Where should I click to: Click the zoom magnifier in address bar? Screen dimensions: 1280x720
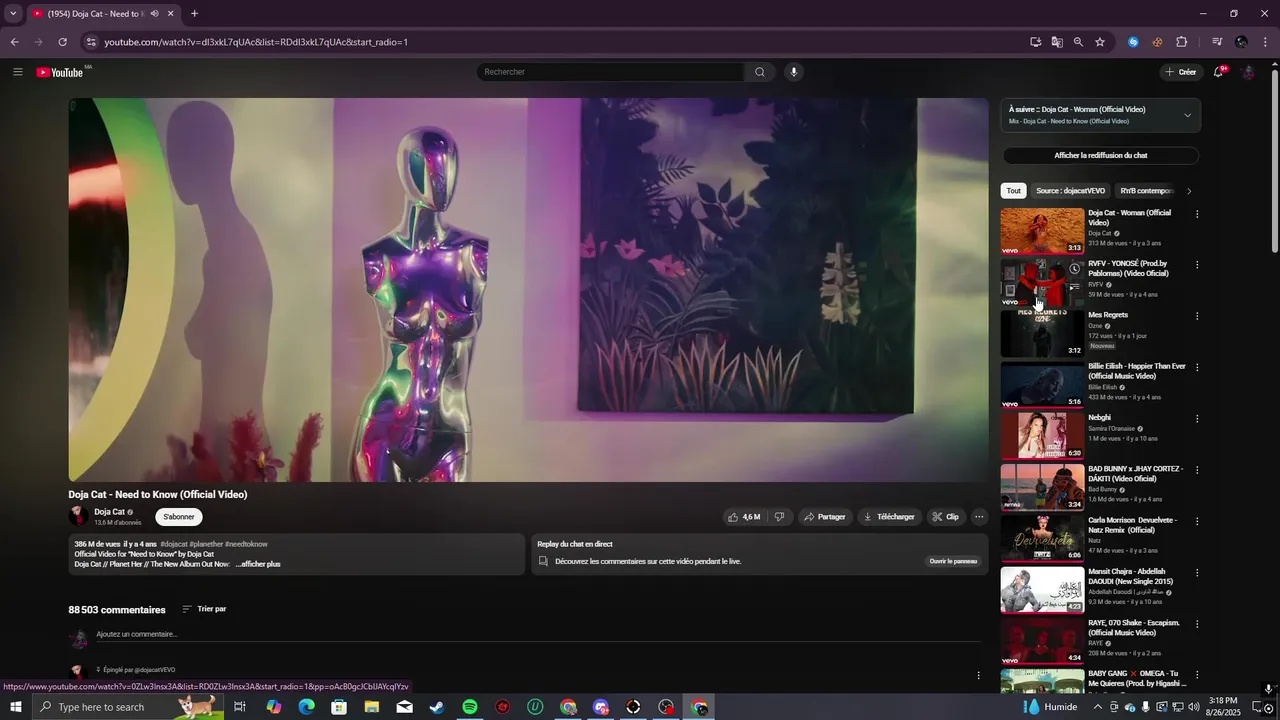click(x=1078, y=42)
